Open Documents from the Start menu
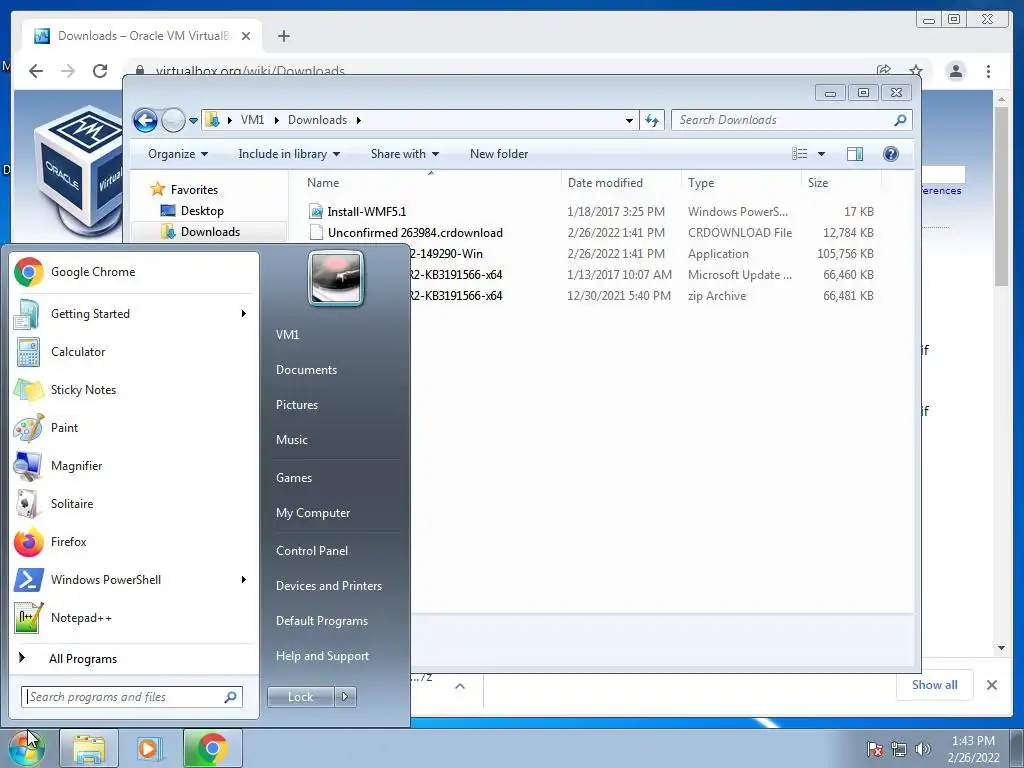This screenshot has height=768, width=1024. [x=306, y=370]
